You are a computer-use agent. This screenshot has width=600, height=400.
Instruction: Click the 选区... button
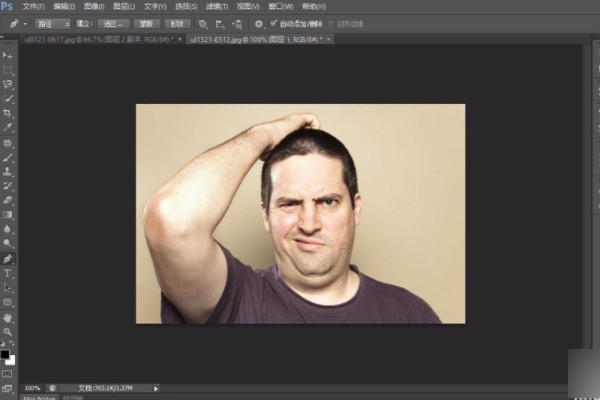click(x=114, y=24)
